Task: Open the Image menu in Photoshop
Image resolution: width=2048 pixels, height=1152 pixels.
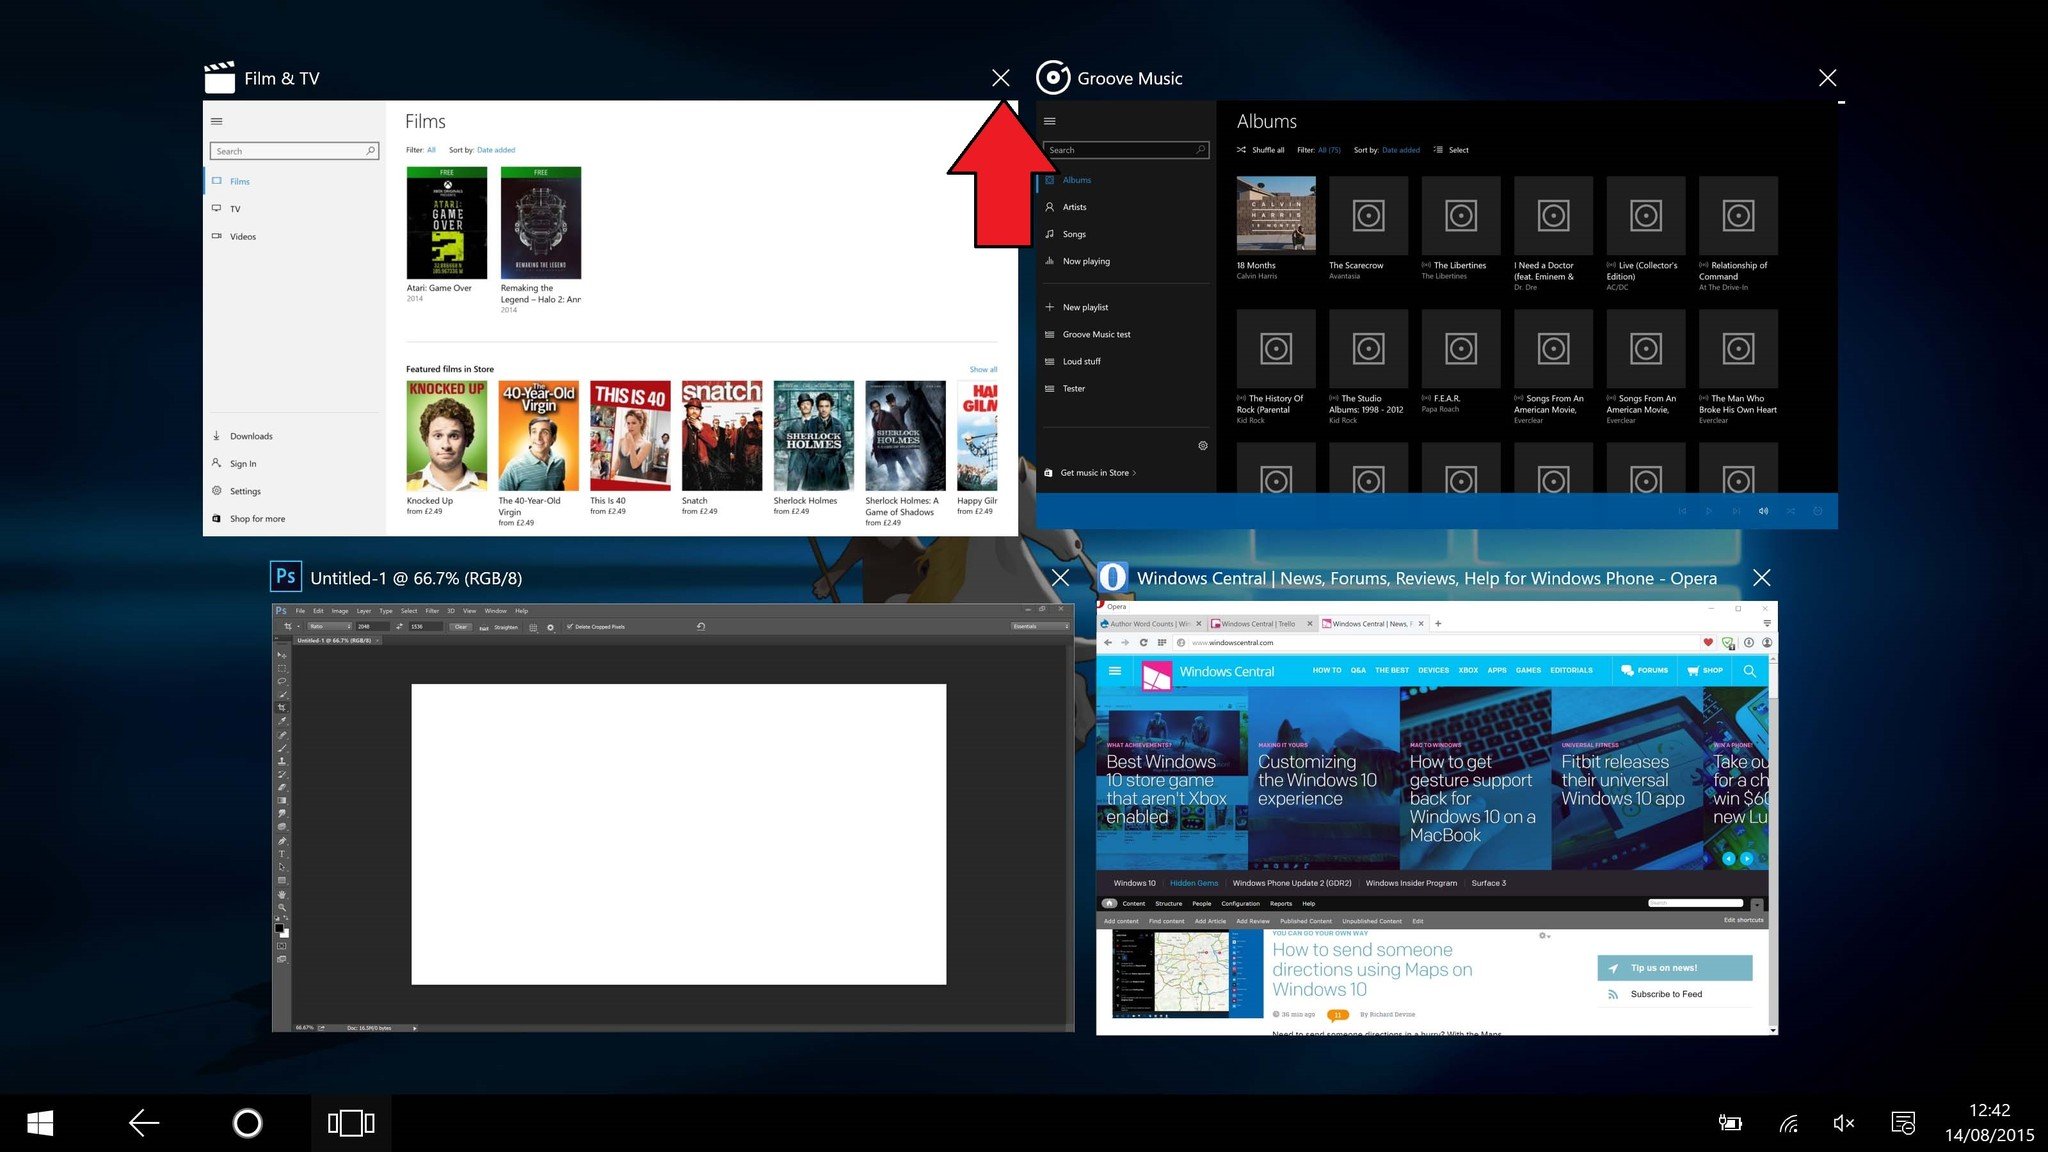Action: click(x=340, y=611)
